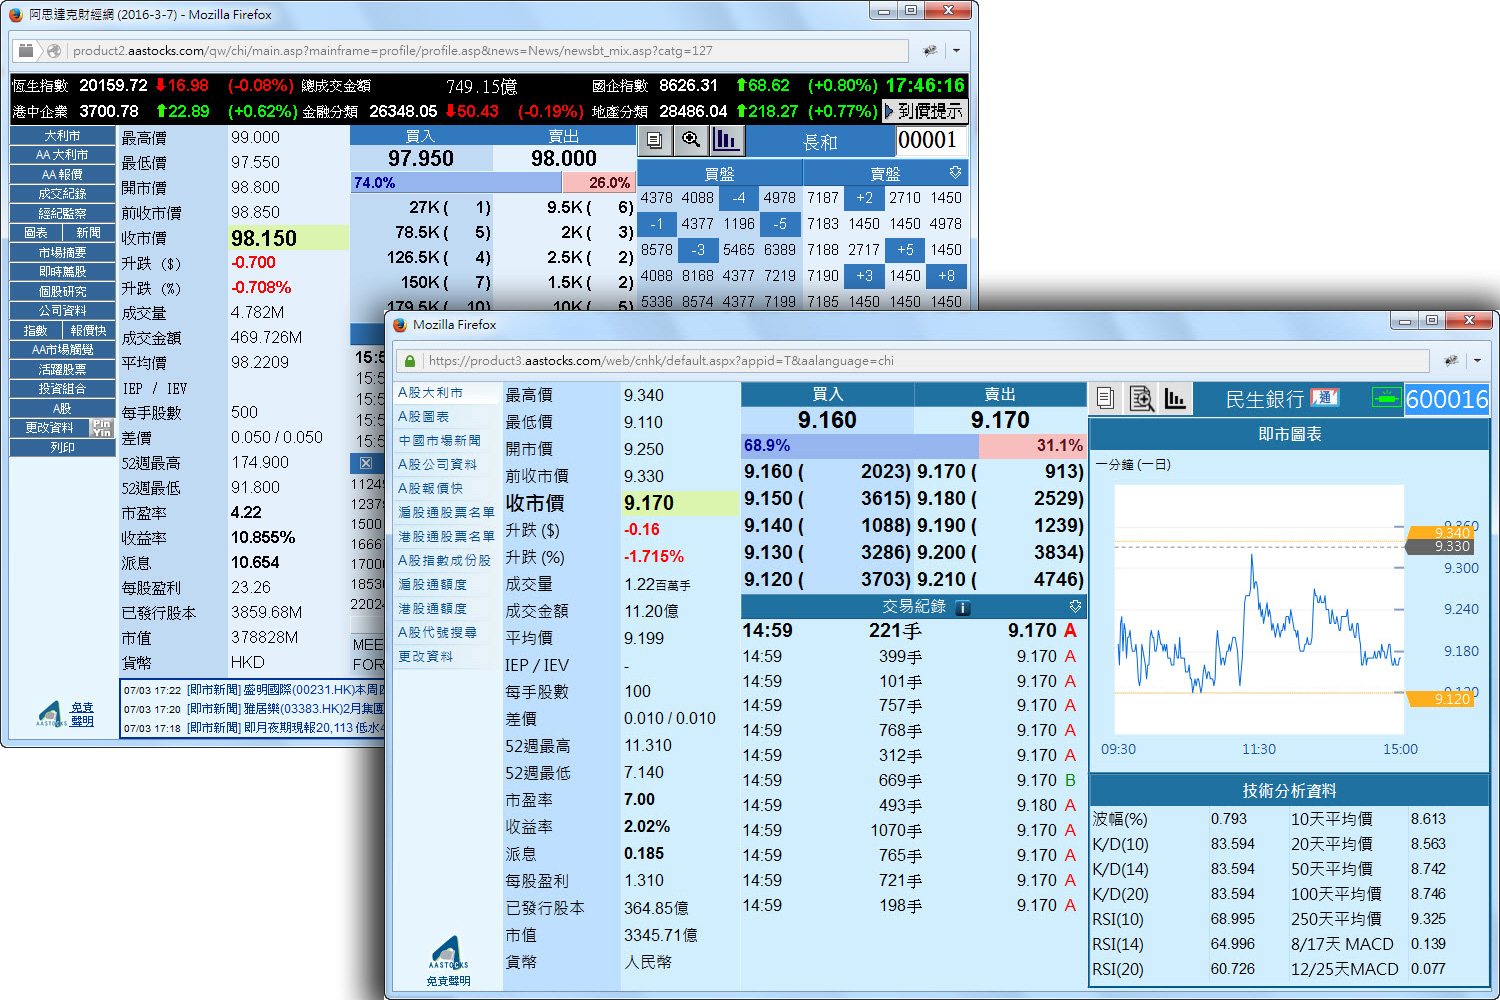Open toolbar dropdown arrow in back window
Image resolution: width=1500 pixels, height=1000 pixels.
click(x=956, y=50)
